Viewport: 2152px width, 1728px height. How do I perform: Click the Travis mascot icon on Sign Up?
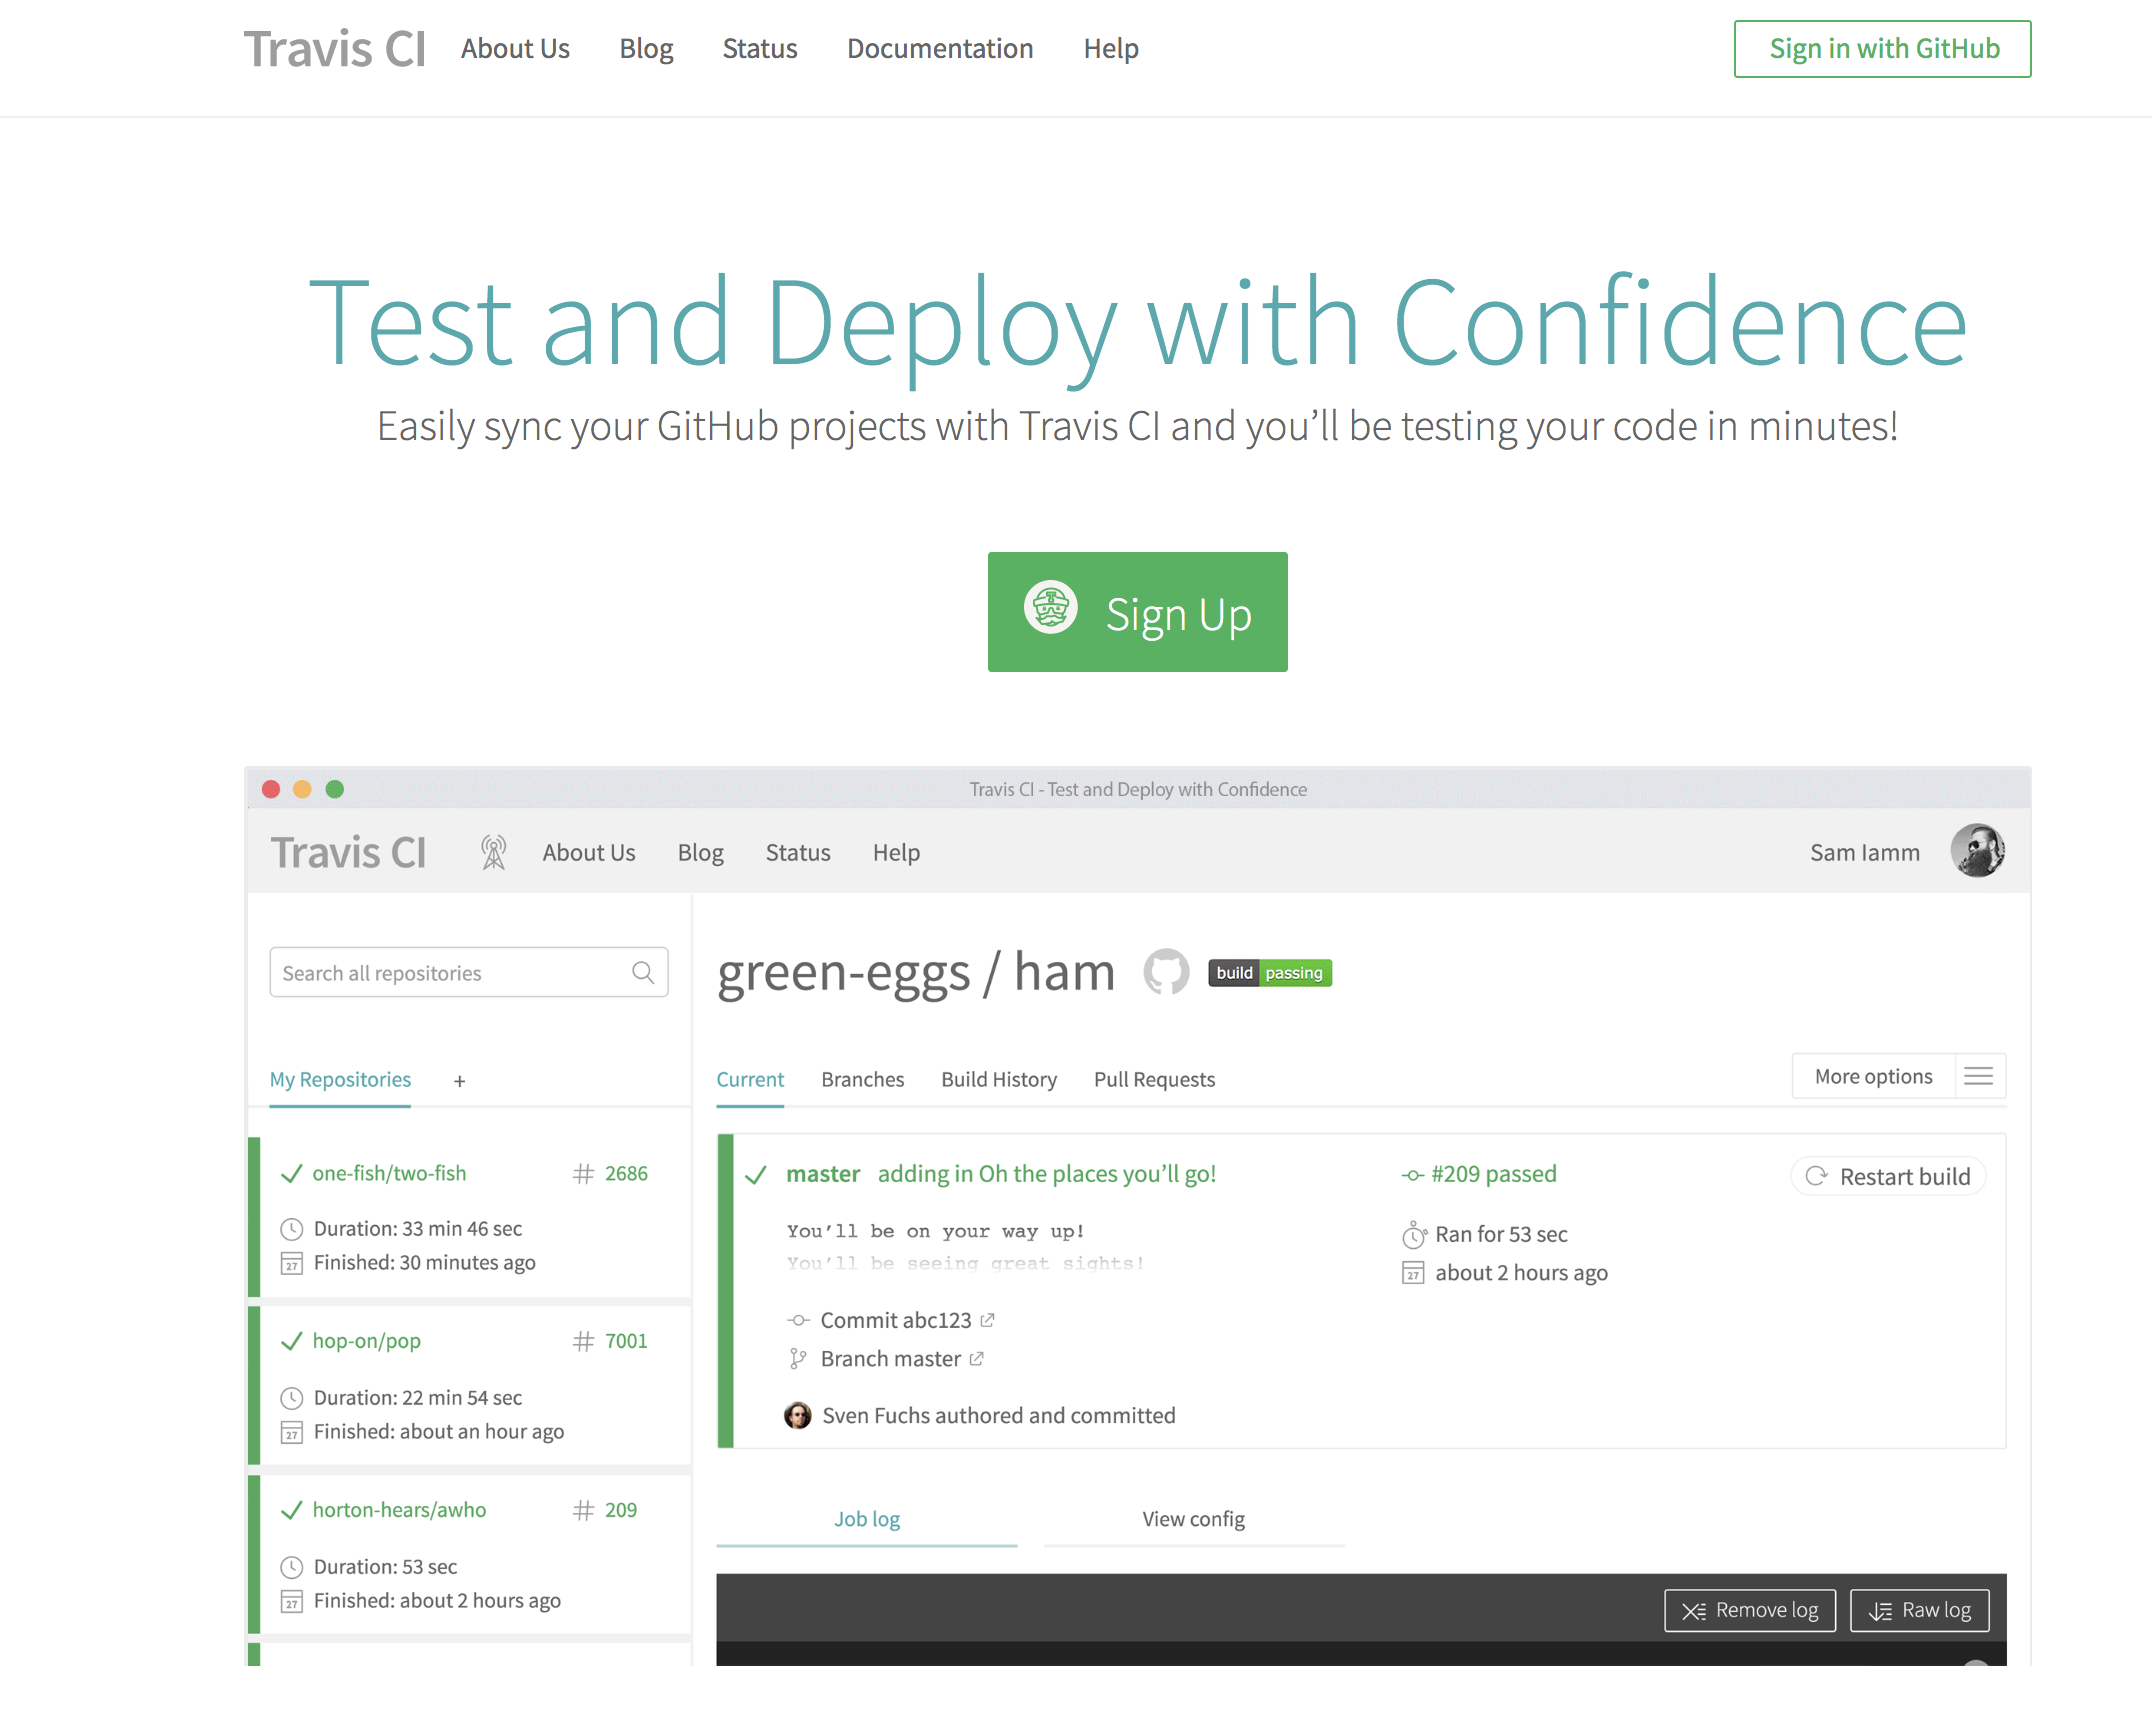1050,607
